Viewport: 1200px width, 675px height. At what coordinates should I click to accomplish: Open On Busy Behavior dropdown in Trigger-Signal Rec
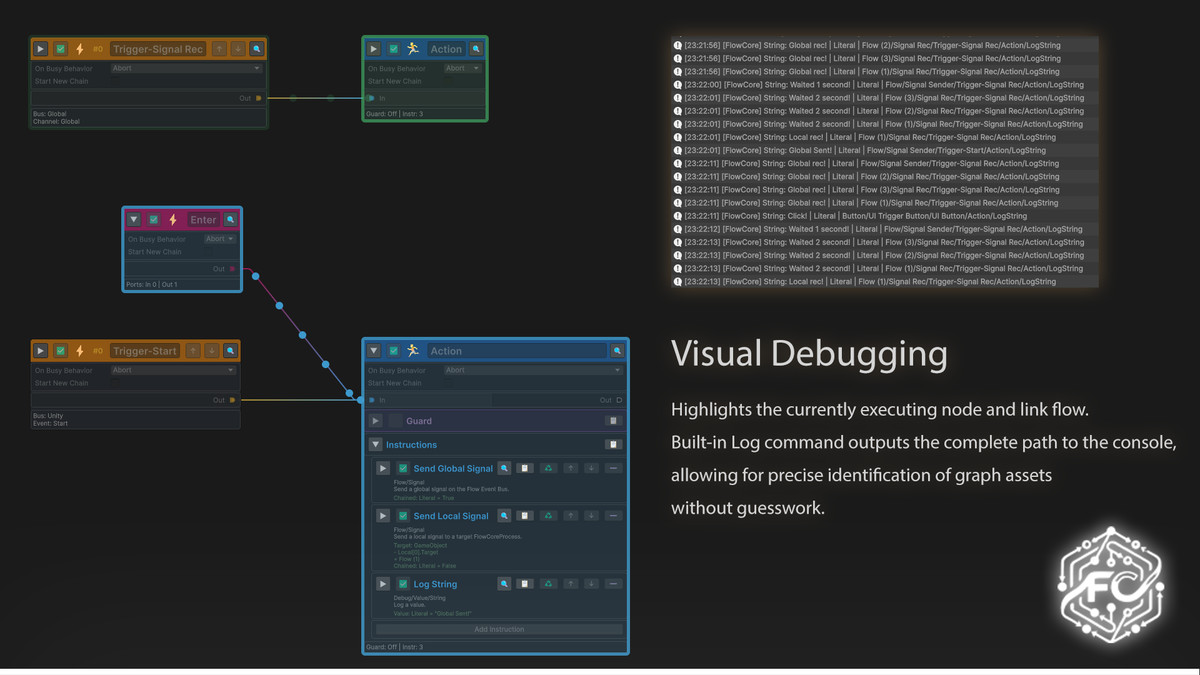[185, 69]
